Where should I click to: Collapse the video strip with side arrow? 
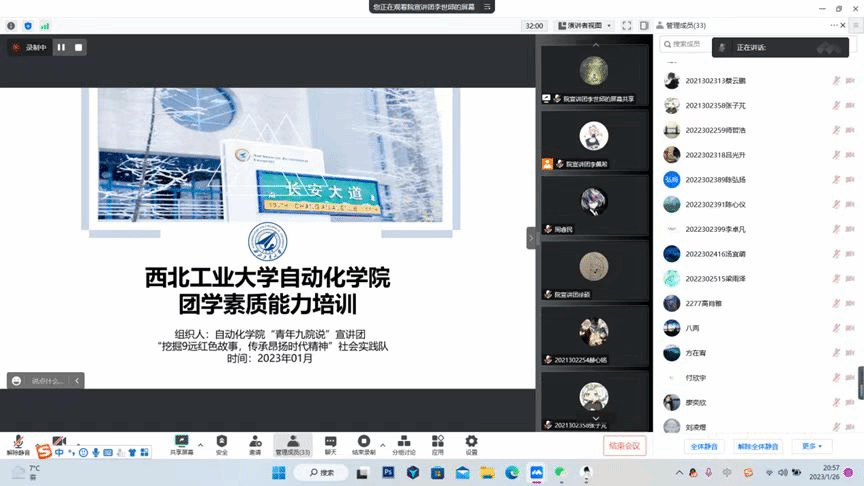coord(531,238)
